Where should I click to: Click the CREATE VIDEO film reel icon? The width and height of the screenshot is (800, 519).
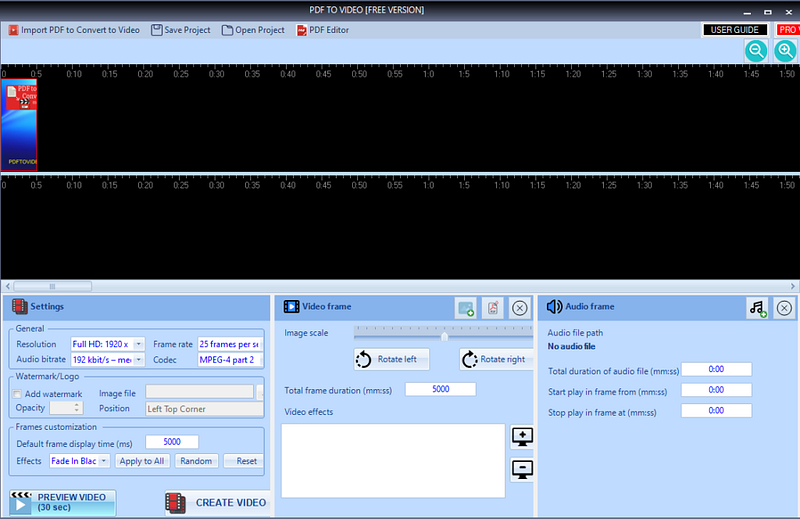point(176,503)
